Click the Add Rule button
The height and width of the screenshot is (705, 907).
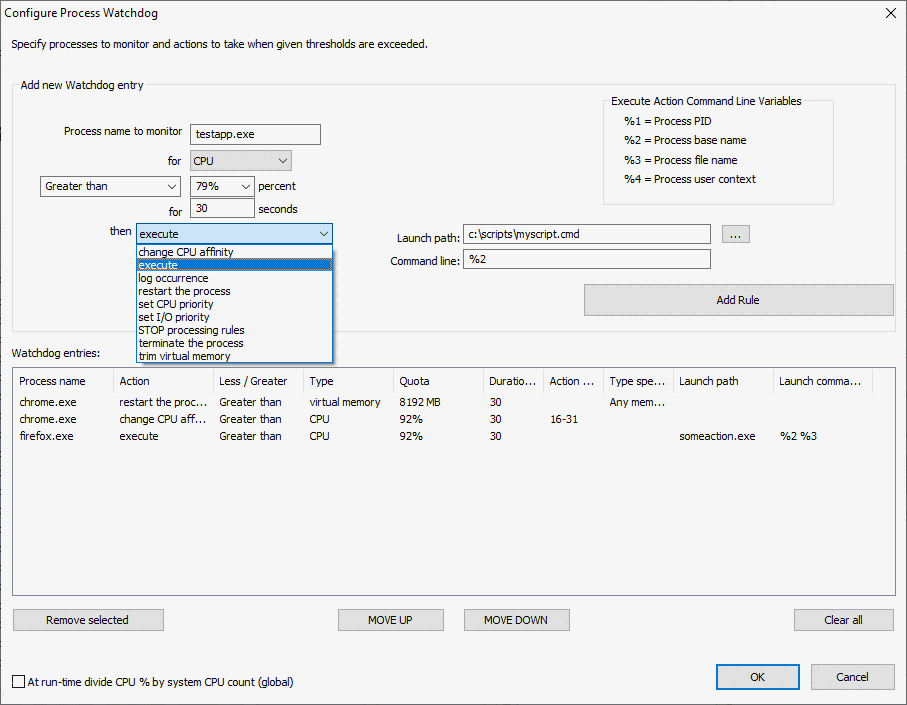[x=738, y=300]
